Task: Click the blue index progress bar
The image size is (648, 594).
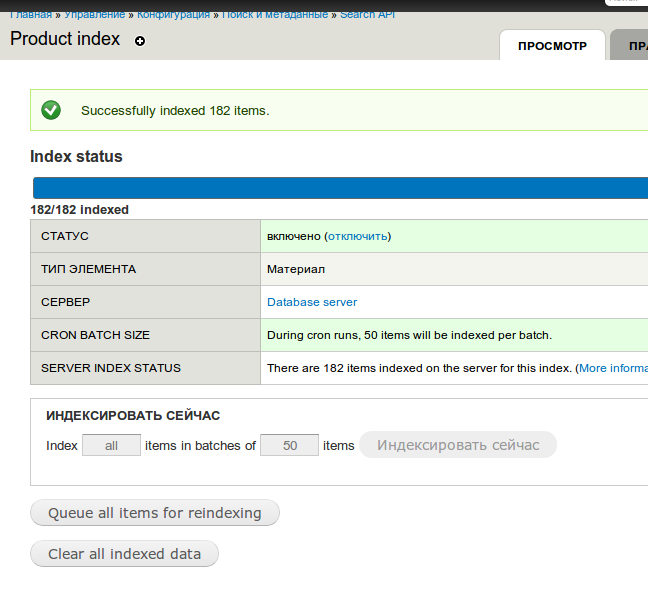Action: (341, 188)
